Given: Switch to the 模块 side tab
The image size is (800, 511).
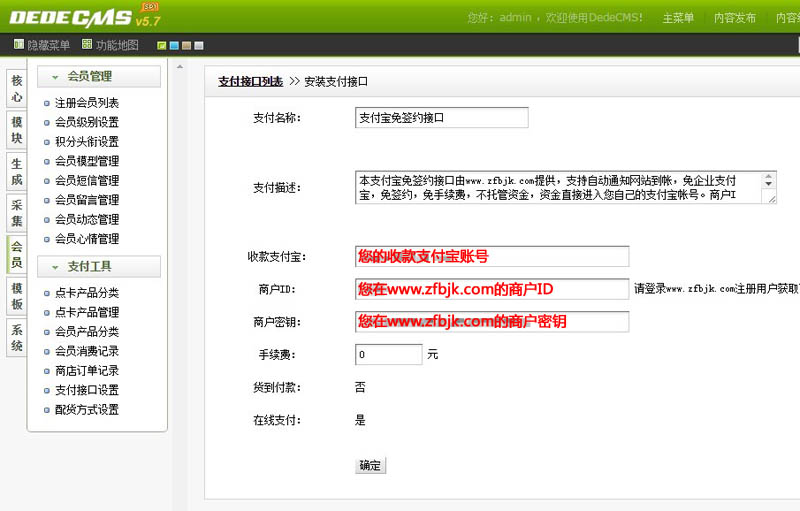Looking at the screenshot, I should pos(16,130).
